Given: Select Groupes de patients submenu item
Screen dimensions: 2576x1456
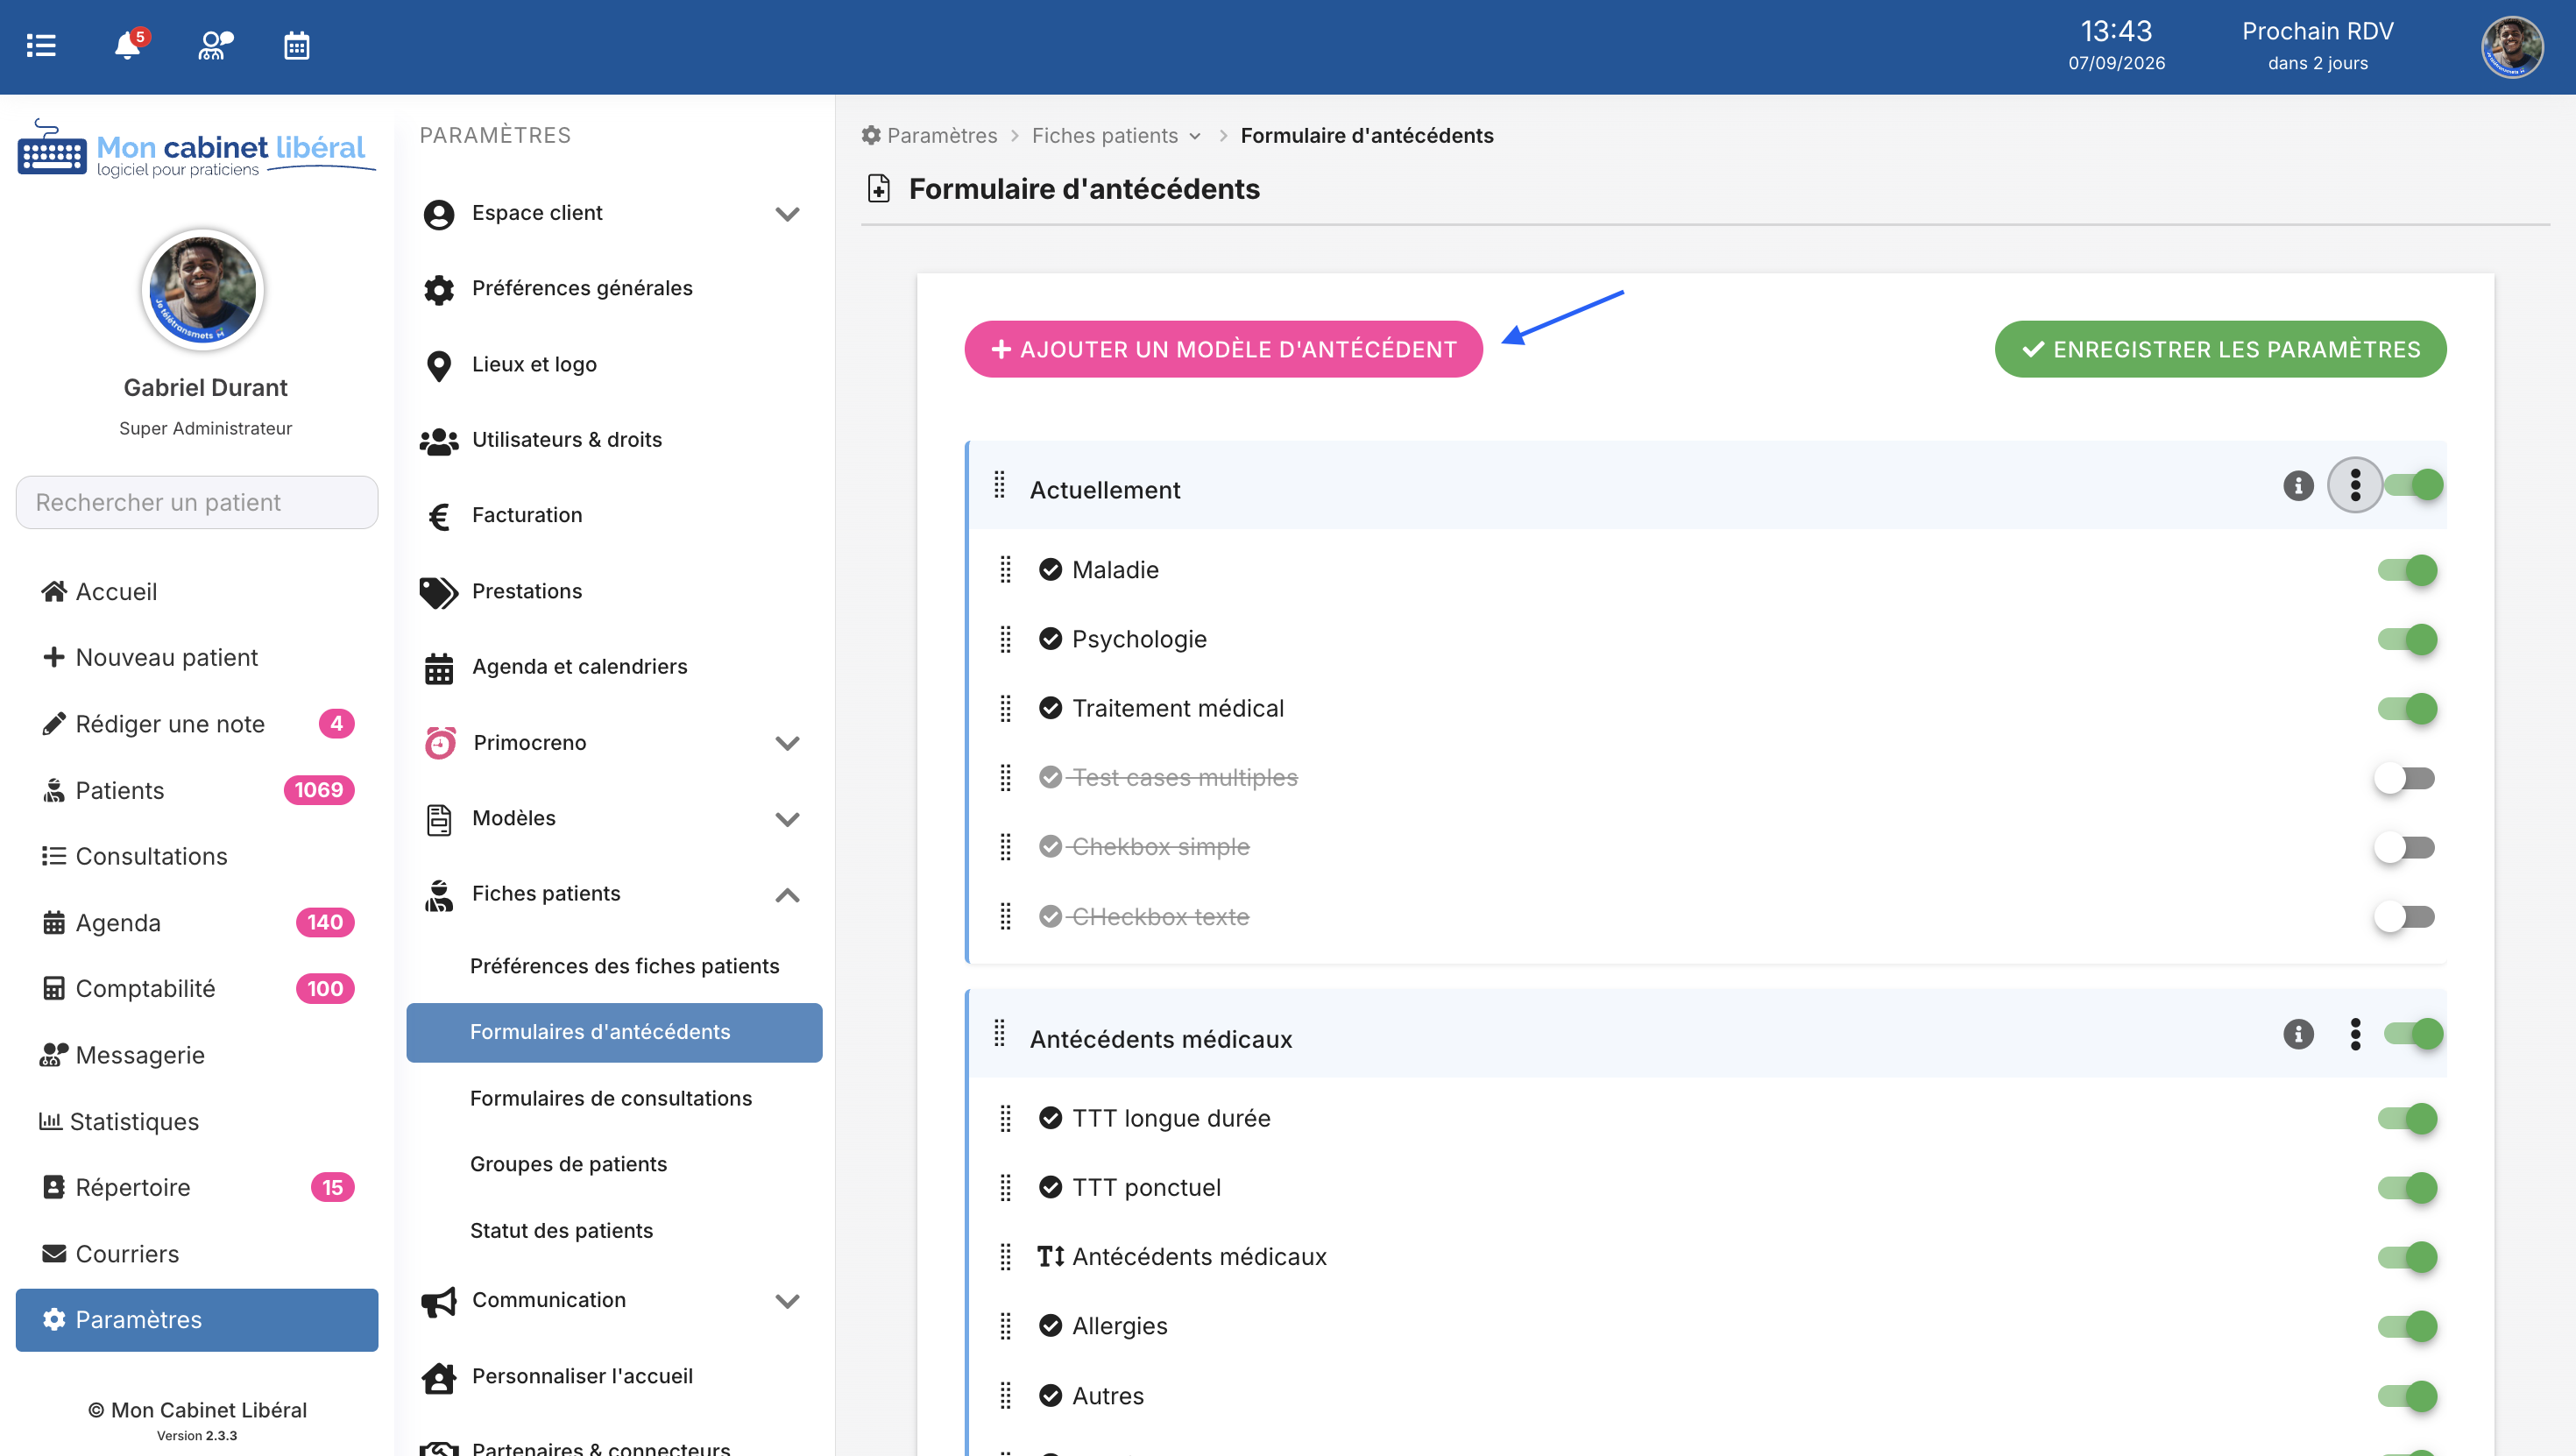Looking at the screenshot, I should click(x=568, y=1164).
